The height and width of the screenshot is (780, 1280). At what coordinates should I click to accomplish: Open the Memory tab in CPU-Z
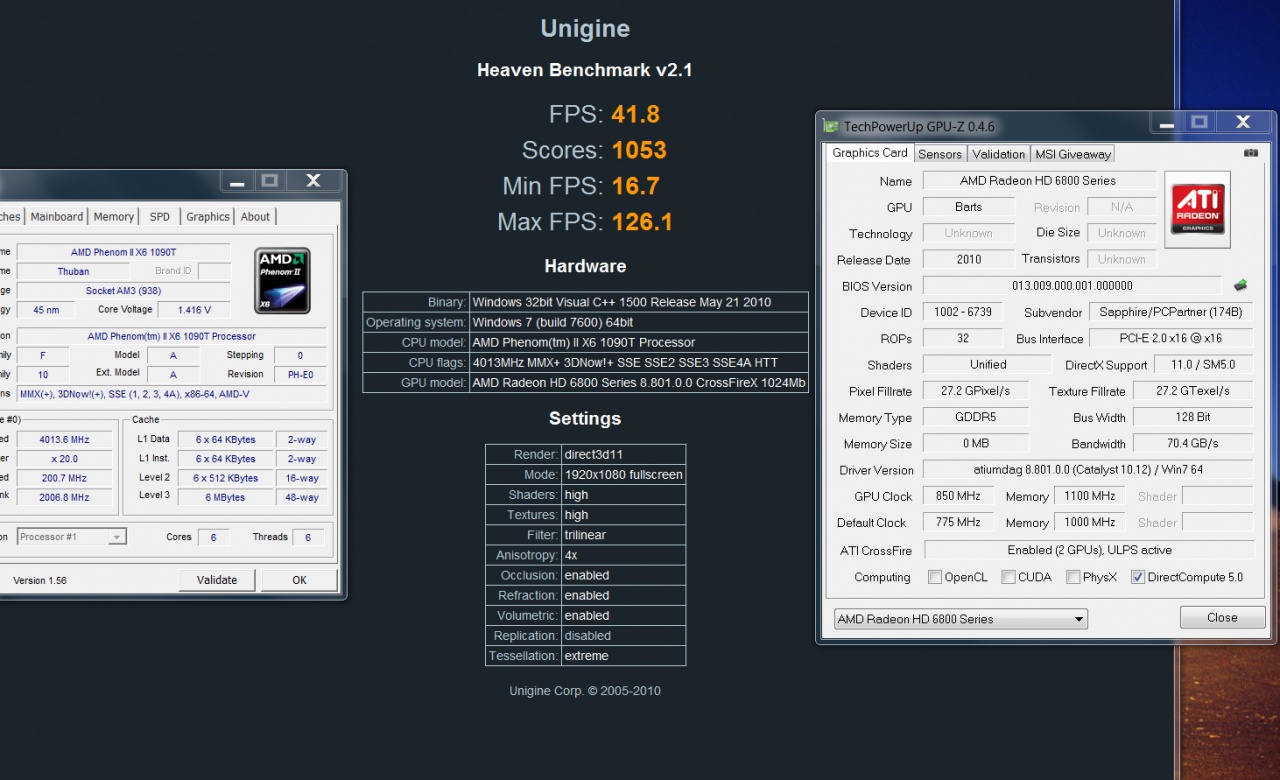(114, 217)
